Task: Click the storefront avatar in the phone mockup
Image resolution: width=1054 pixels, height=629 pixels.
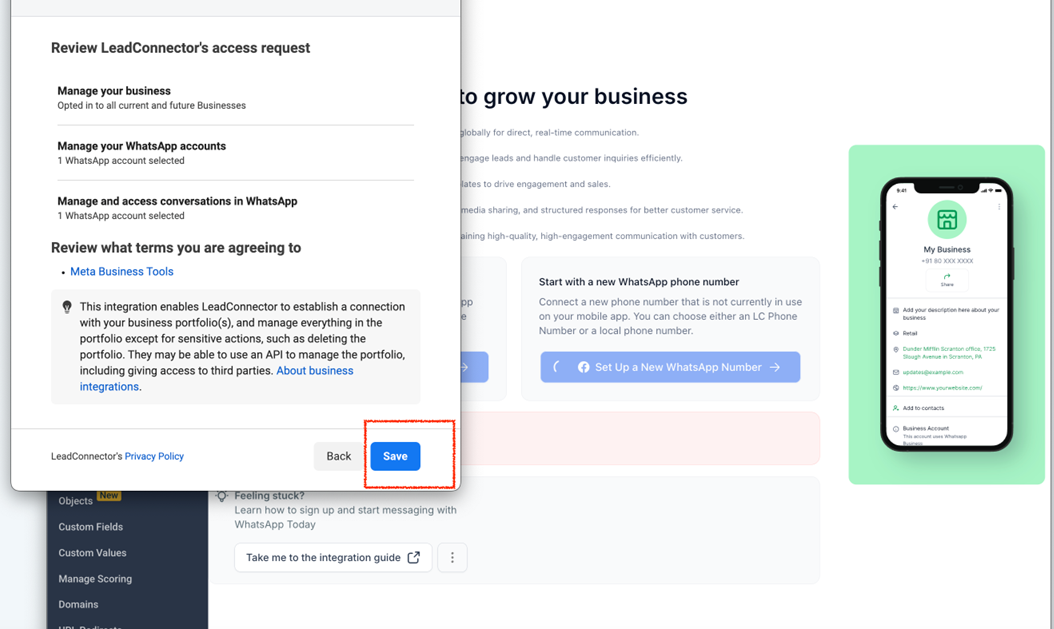Action: [946, 219]
